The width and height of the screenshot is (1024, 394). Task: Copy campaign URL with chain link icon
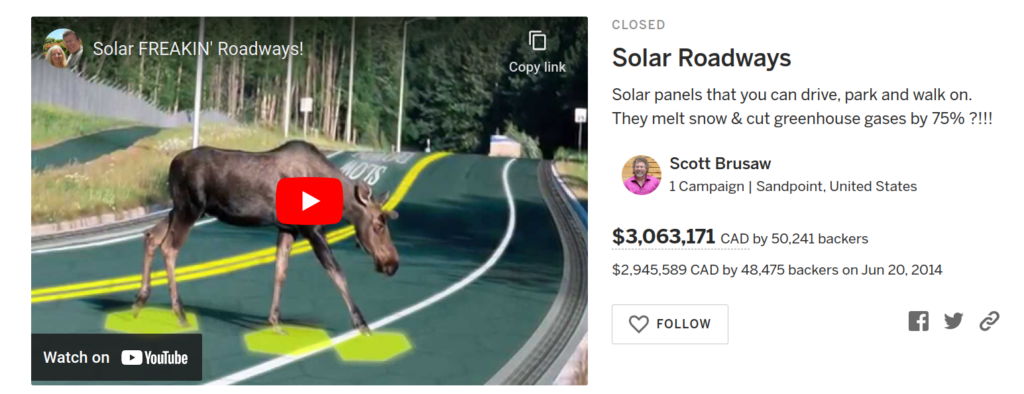[989, 321]
